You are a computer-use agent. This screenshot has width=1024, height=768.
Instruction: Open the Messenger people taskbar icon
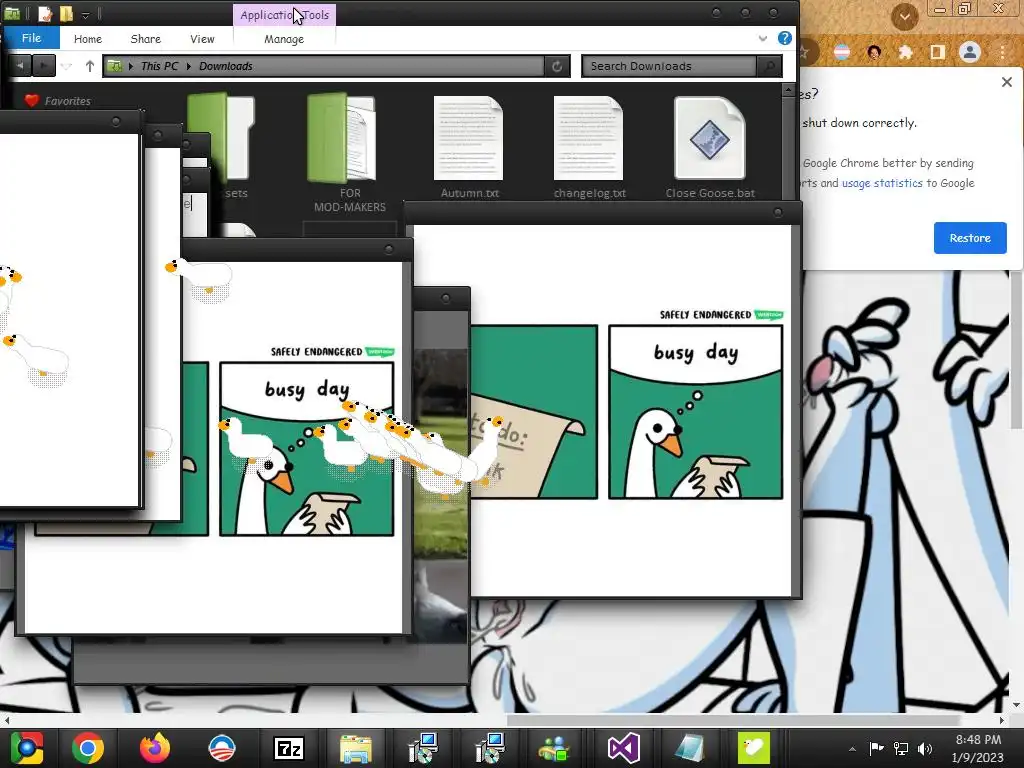click(555, 748)
